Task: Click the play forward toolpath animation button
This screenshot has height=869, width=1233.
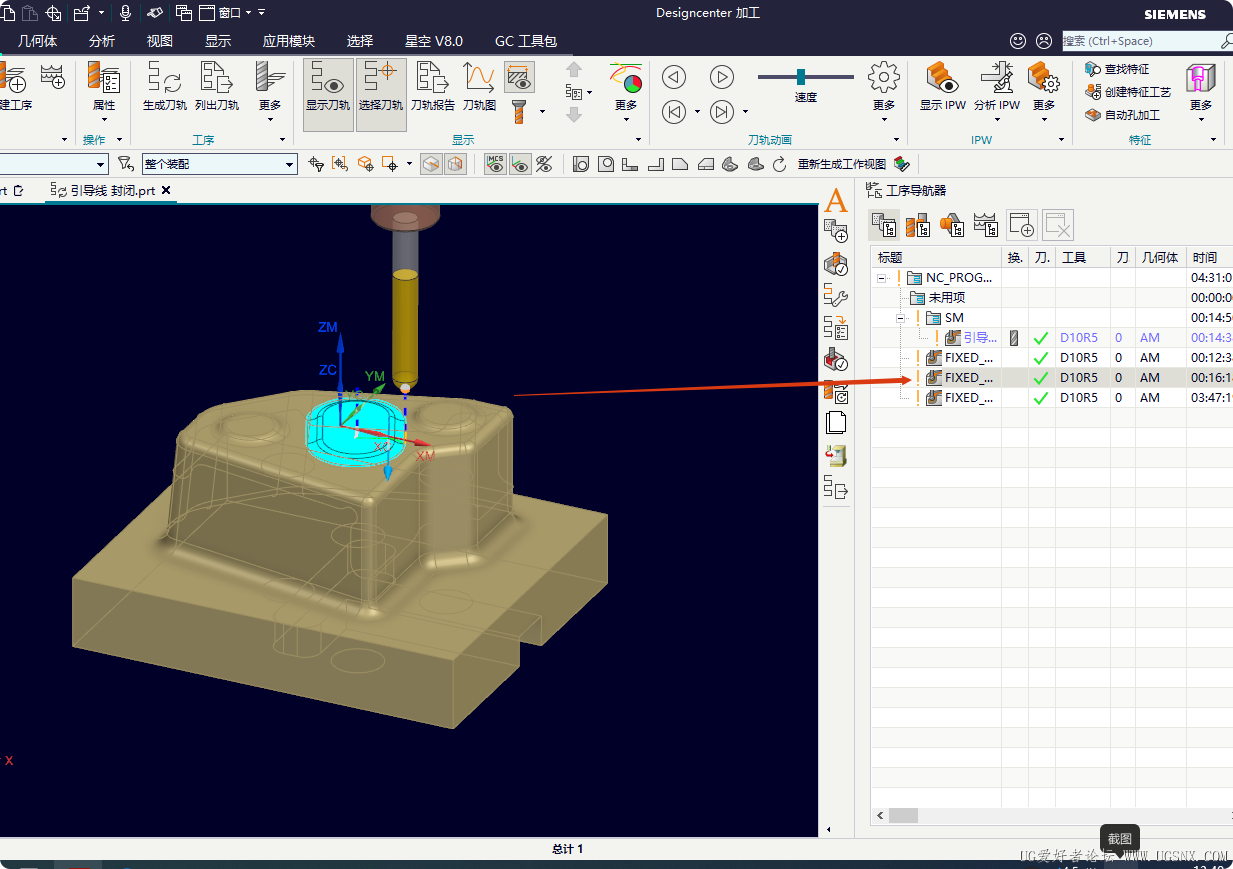Action: (722, 77)
